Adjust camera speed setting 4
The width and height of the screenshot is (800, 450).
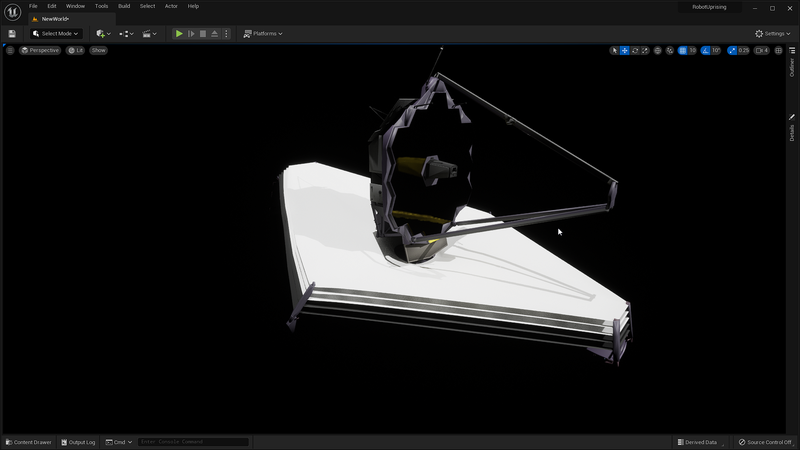tap(762, 50)
